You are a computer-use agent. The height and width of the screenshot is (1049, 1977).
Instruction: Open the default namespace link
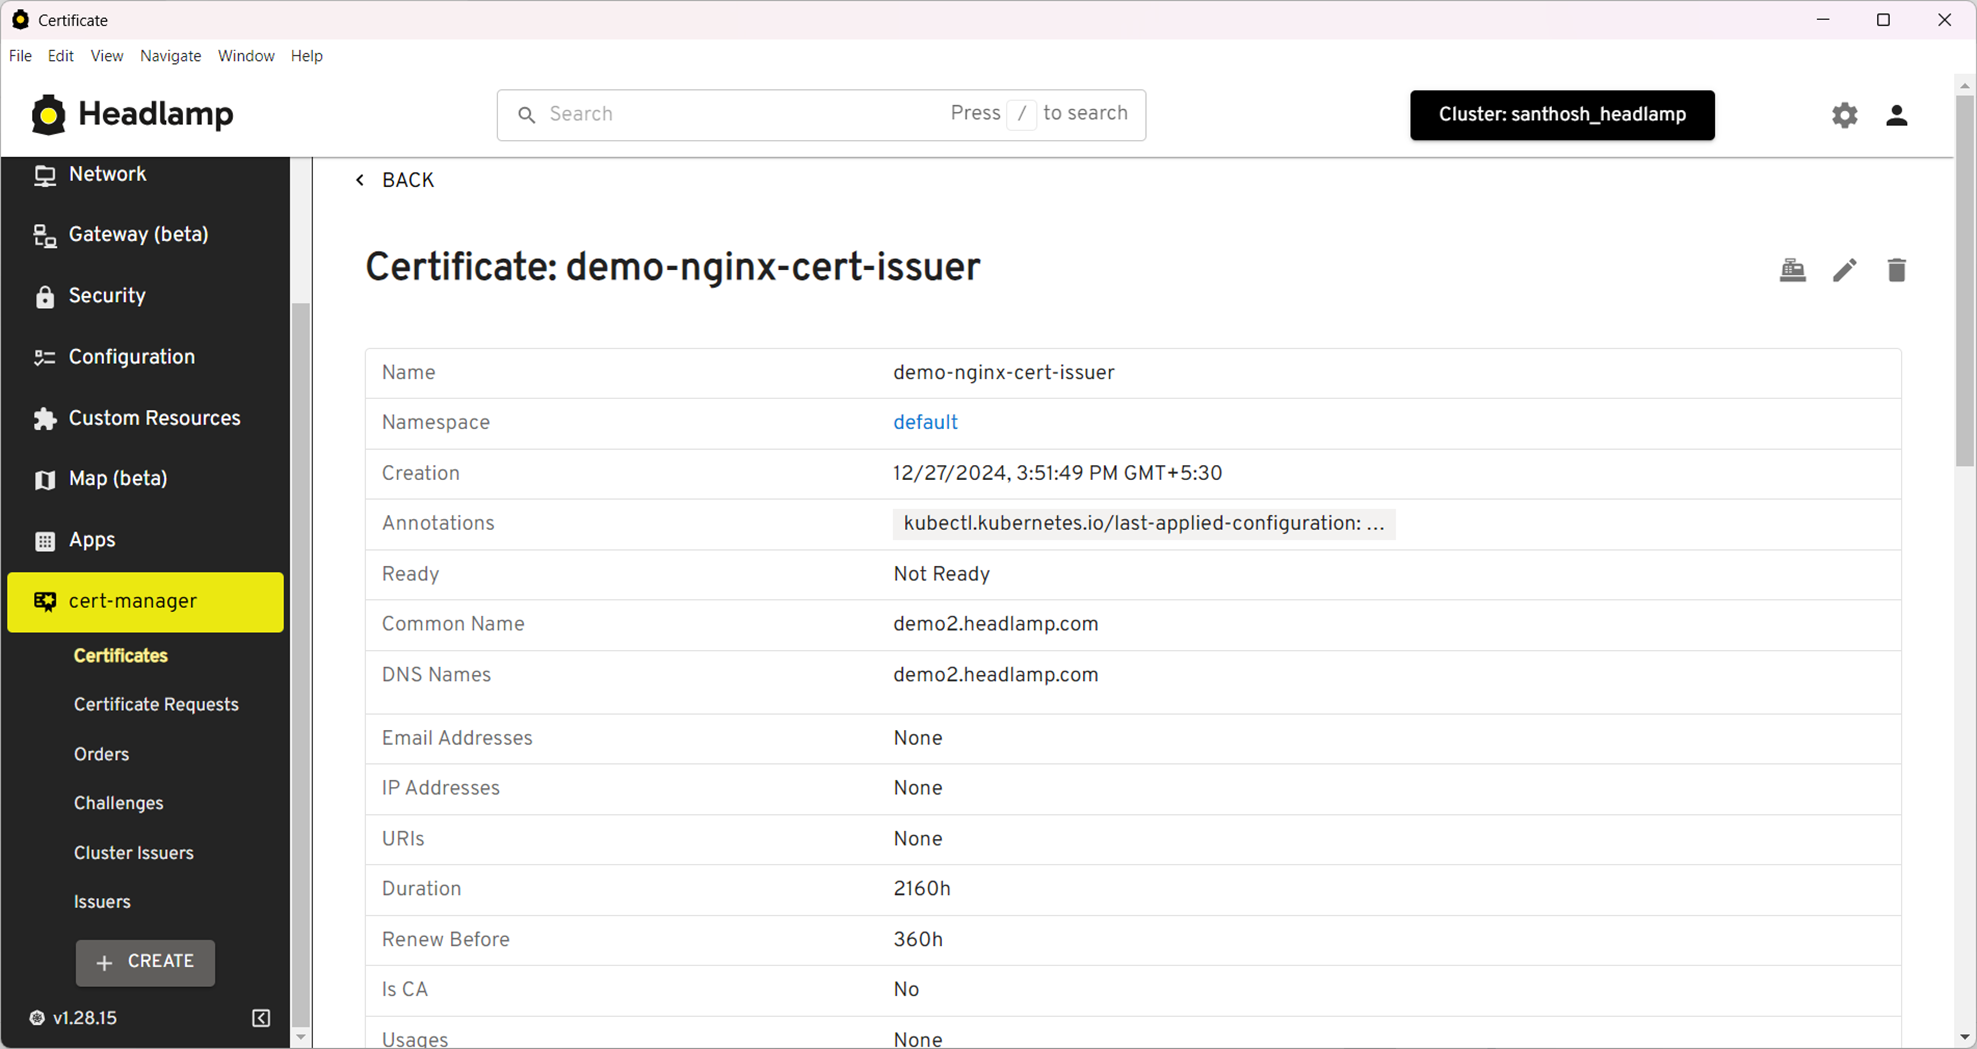925,423
